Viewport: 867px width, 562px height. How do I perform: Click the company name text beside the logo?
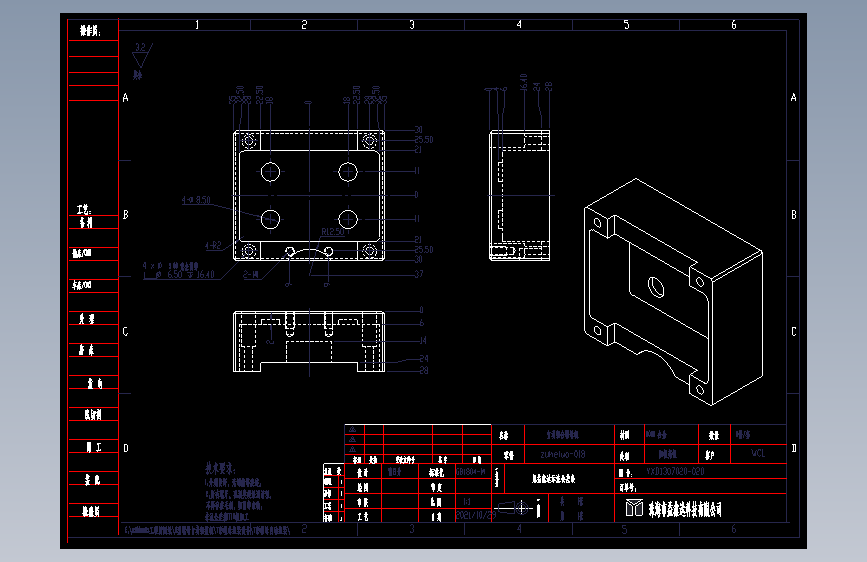click(685, 509)
